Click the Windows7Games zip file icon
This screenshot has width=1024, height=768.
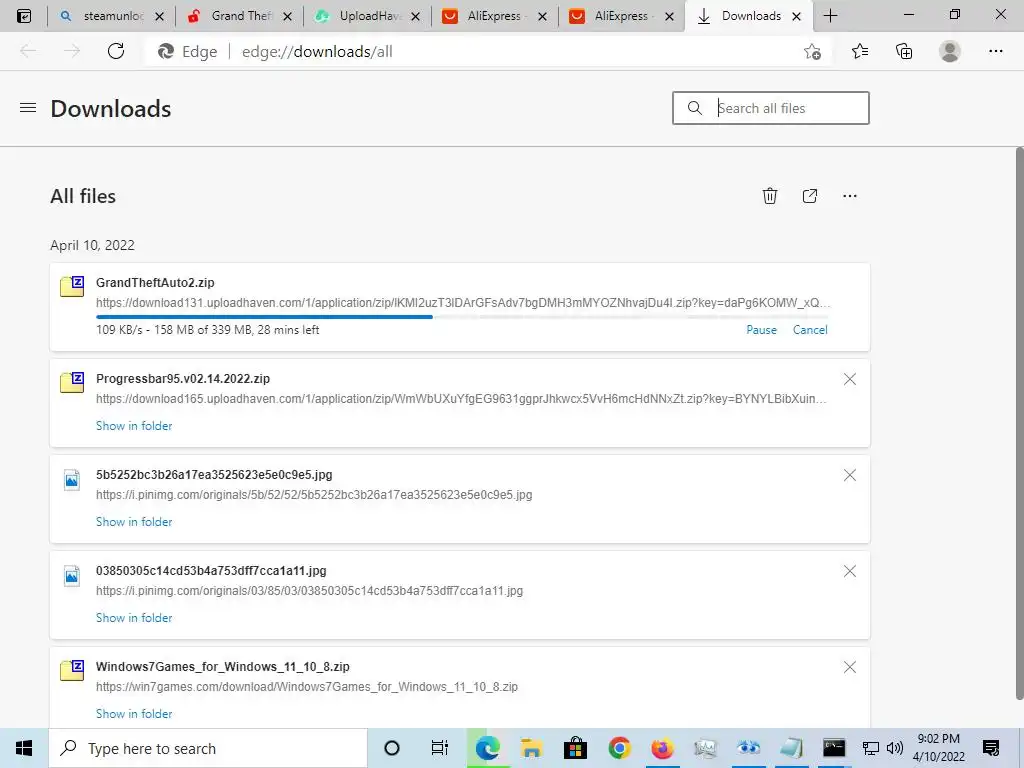coord(72,670)
